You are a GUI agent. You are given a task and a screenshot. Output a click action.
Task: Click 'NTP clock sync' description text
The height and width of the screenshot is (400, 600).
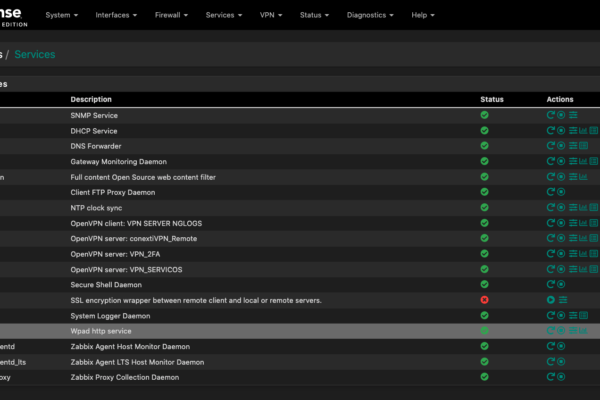[x=96, y=208]
